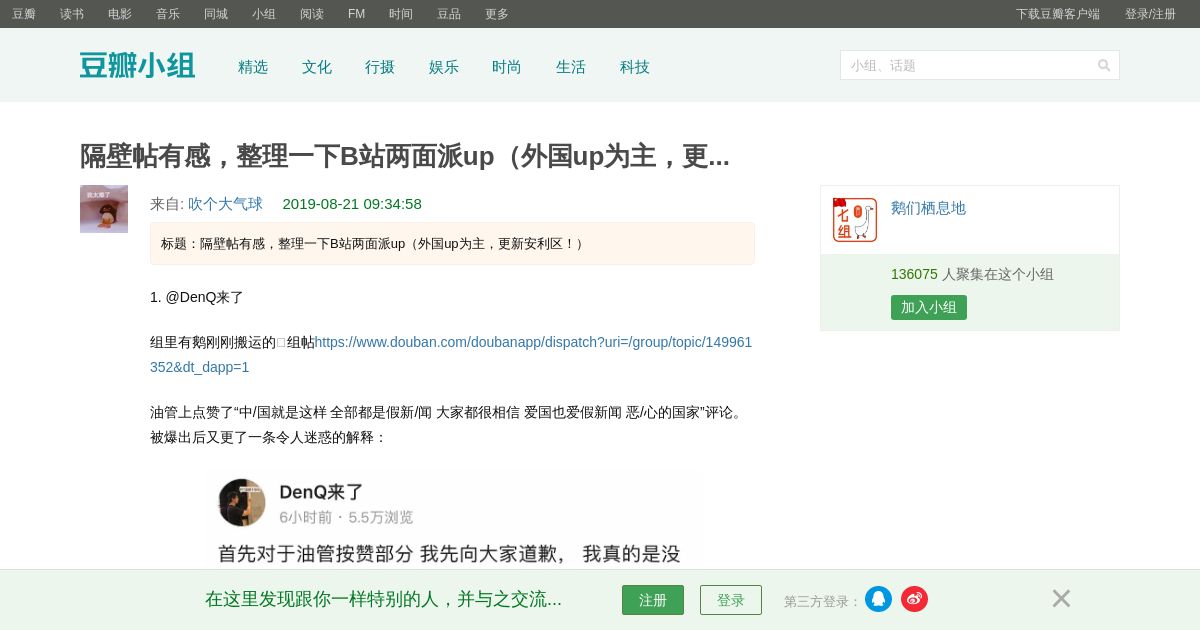Viewport: 1200px width, 630px height.
Task: Open 小组 in top navigation
Action: tap(264, 14)
